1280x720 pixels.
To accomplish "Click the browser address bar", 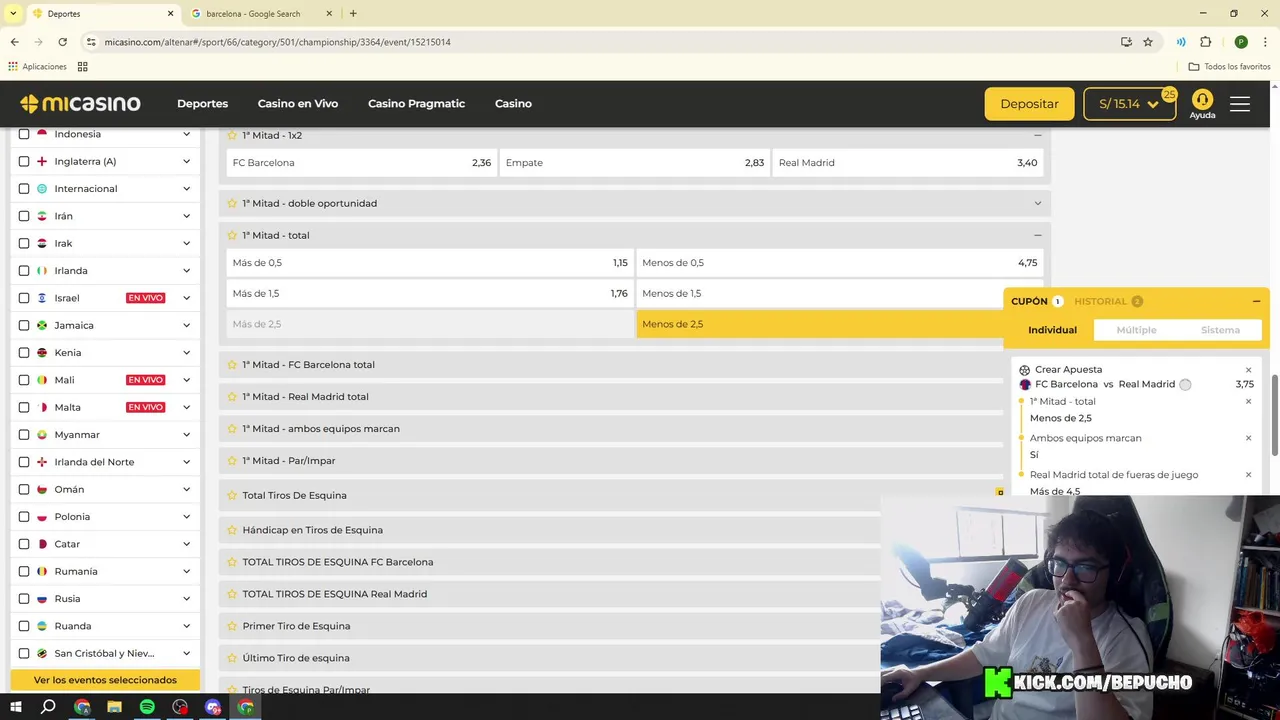I will pos(600,42).
